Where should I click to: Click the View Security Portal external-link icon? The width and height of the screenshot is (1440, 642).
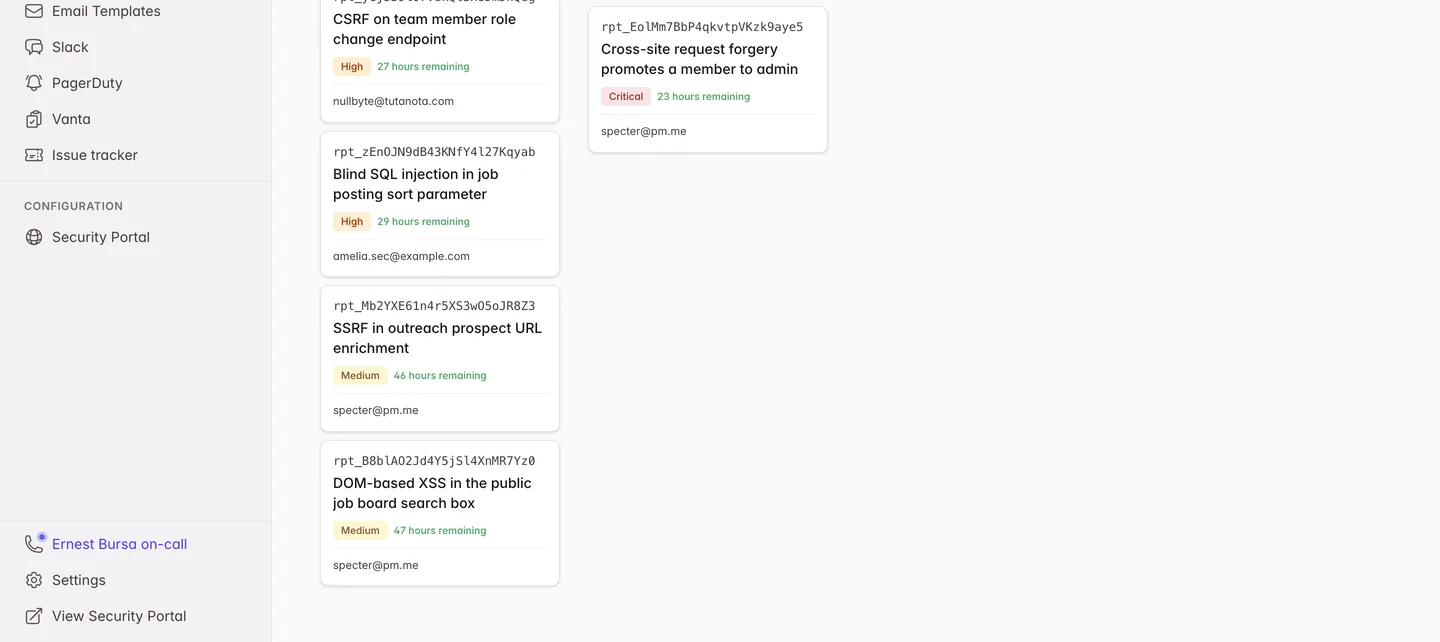[34, 616]
